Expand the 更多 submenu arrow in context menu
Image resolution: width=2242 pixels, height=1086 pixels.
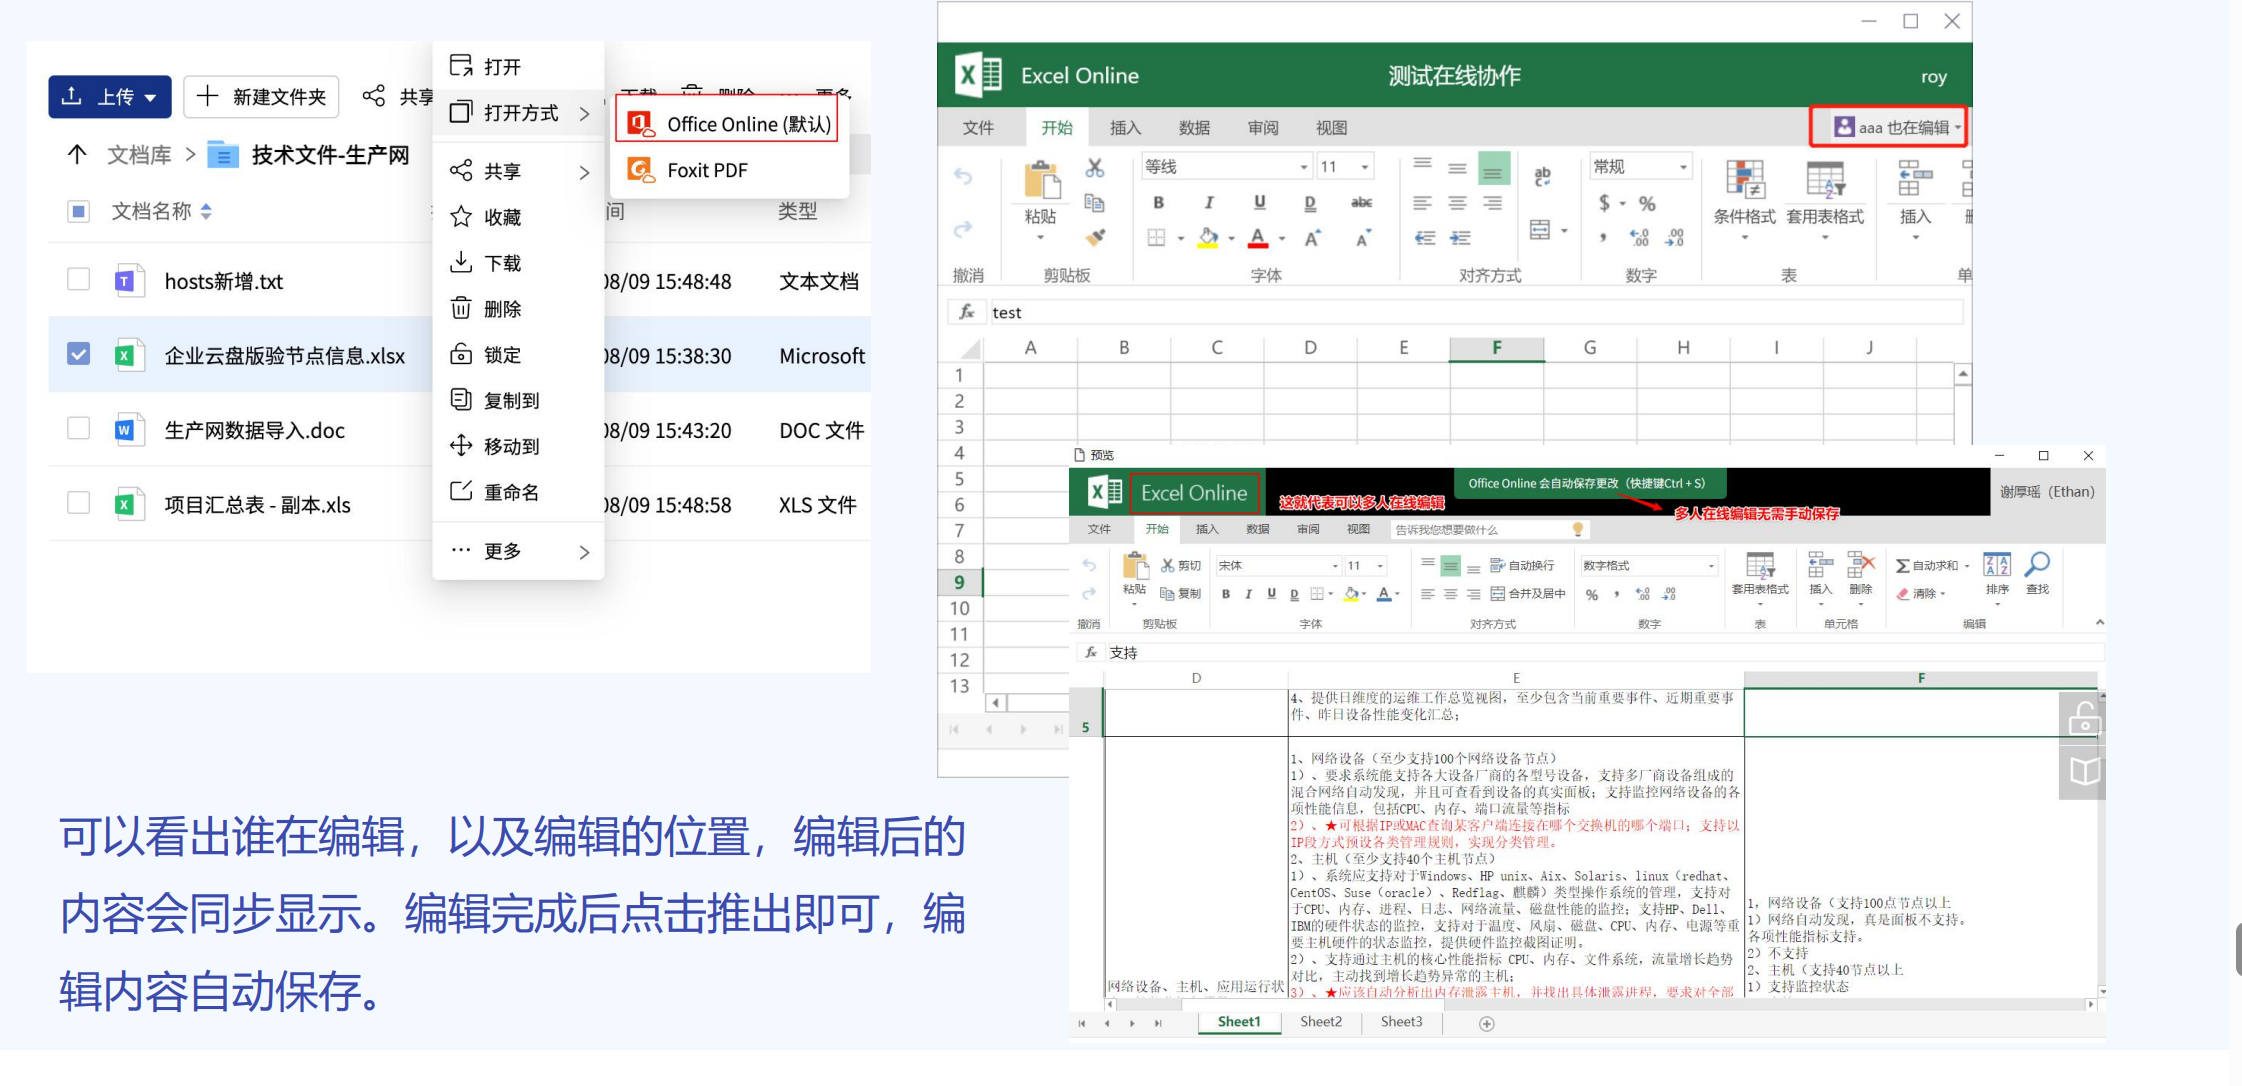coord(584,552)
